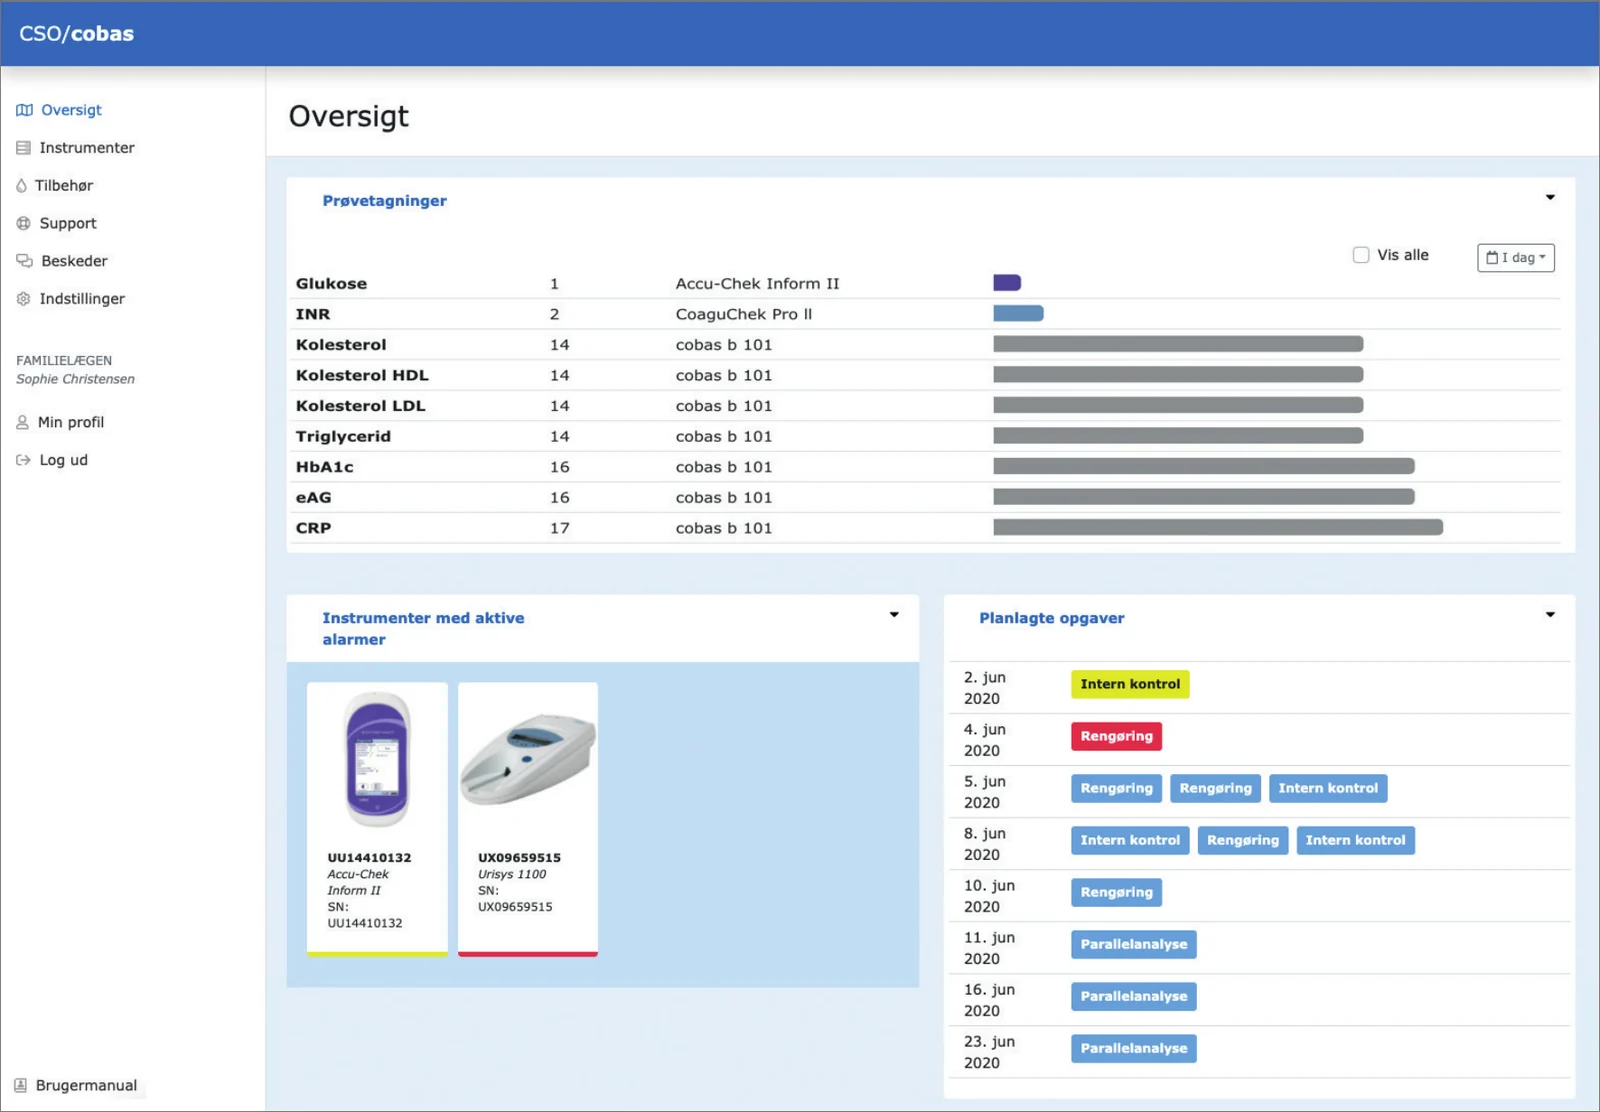Open the Support menu item

[x=68, y=224]
